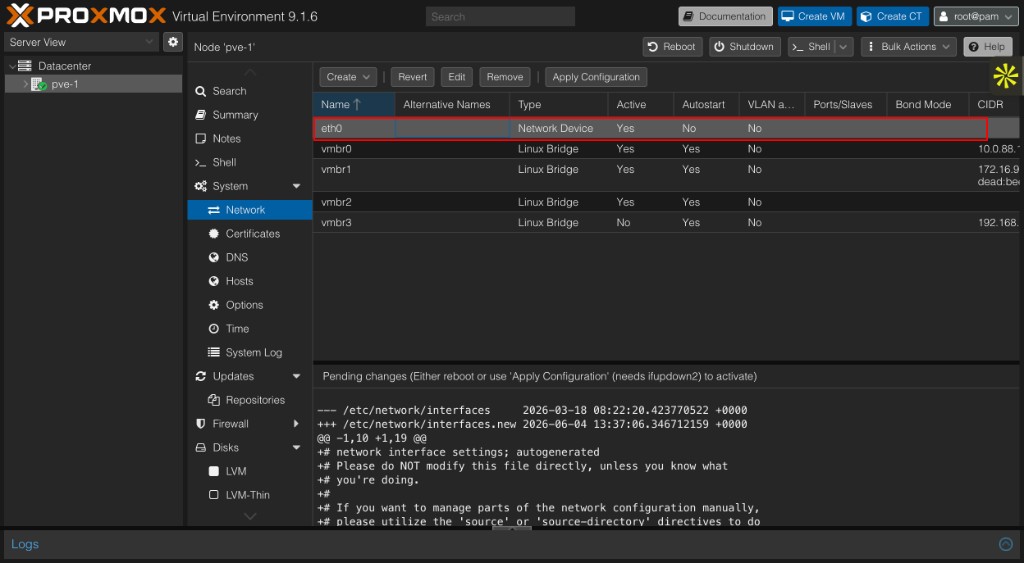Image resolution: width=1024 pixels, height=563 pixels.
Task: Select the vmbr0 row
Action: pos(666,149)
